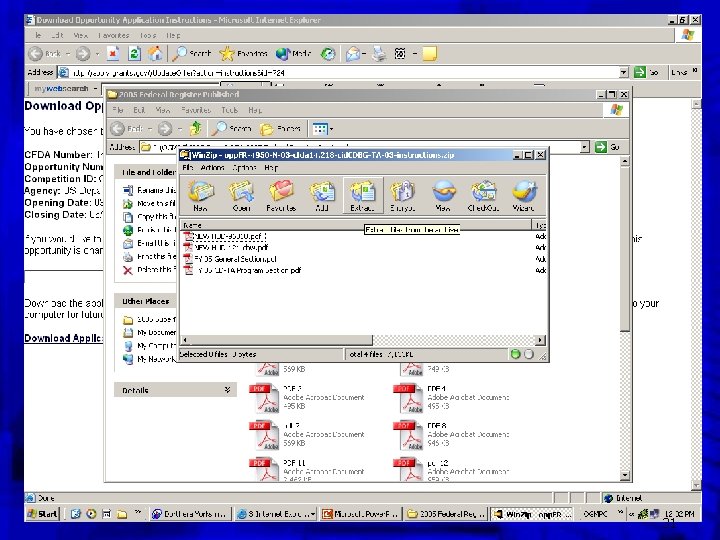Click Download Application link on web page
The image size is (720, 540).
point(63,338)
